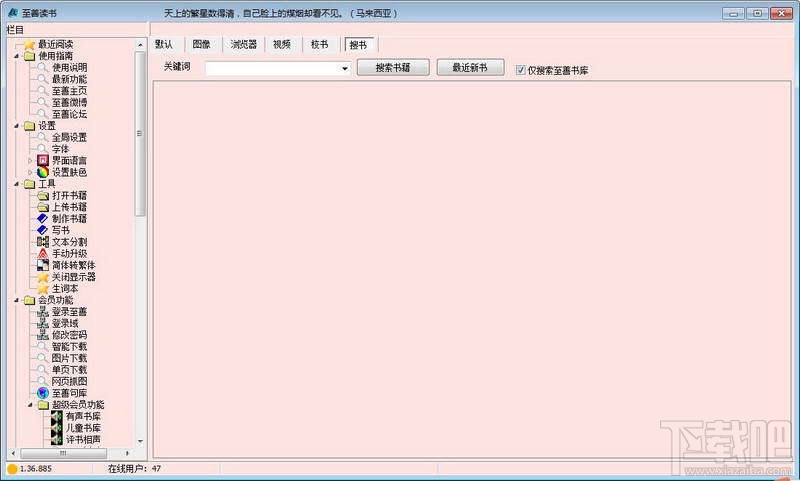Select 智能下载 tree item

coord(69,347)
